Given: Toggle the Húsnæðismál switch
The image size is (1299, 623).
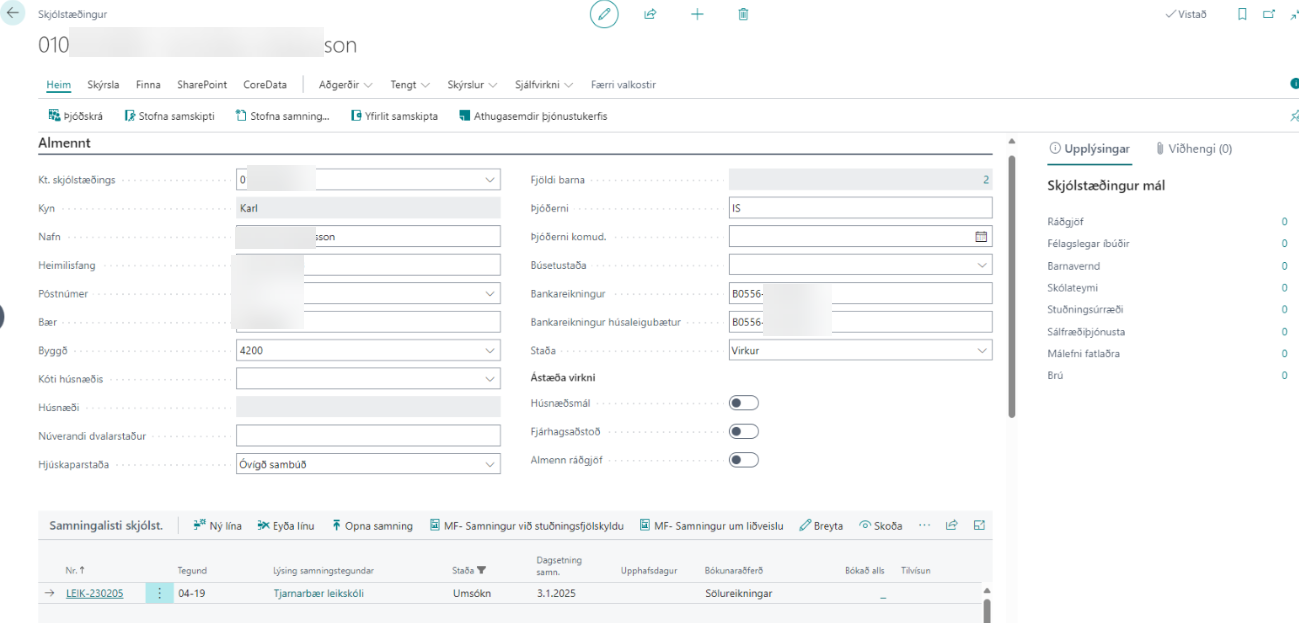Looking at the screenshot, I should [744, 403].
